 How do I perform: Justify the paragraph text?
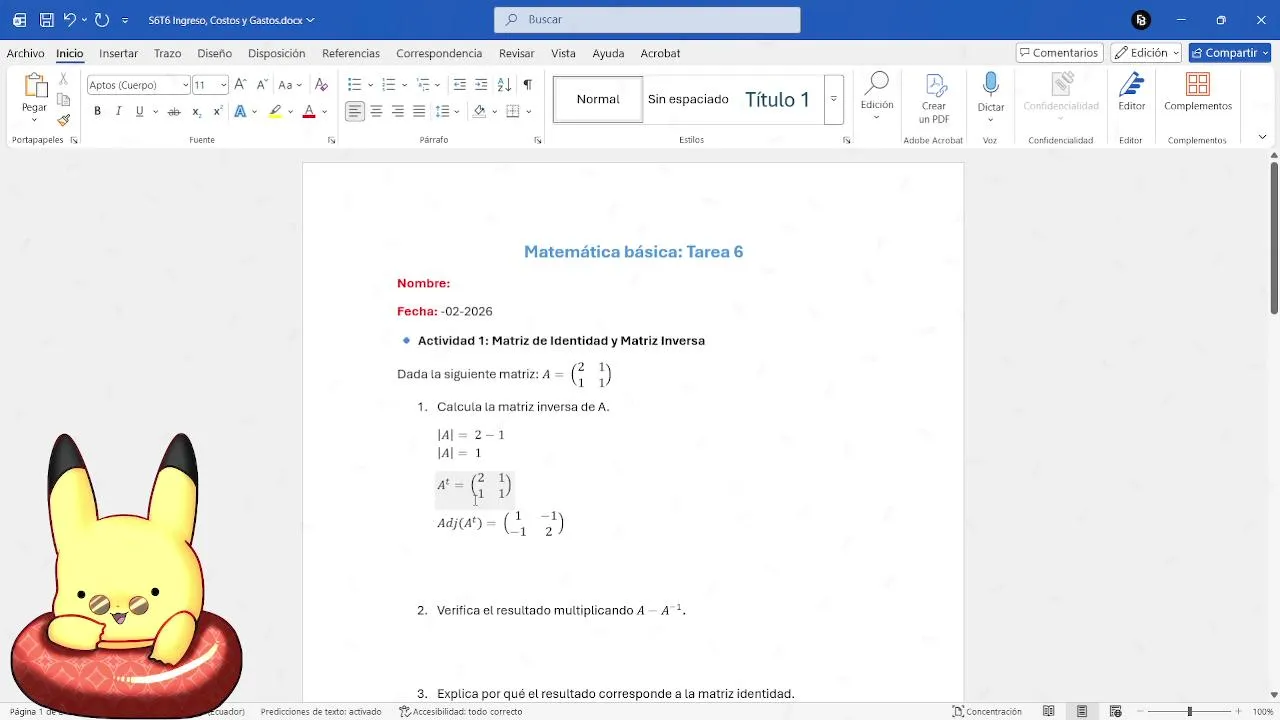click(419, 112)
